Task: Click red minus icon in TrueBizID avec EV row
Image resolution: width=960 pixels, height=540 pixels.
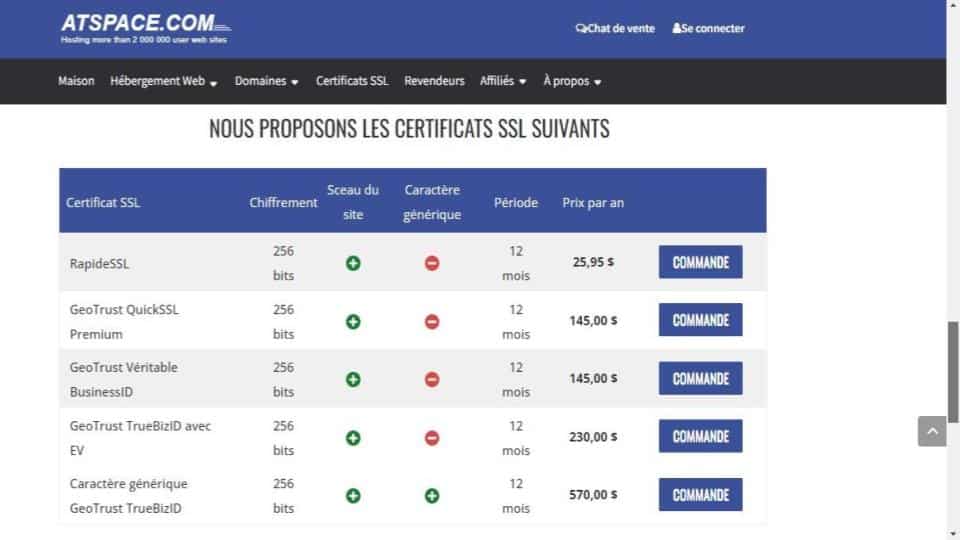Action: click(432, 438)
